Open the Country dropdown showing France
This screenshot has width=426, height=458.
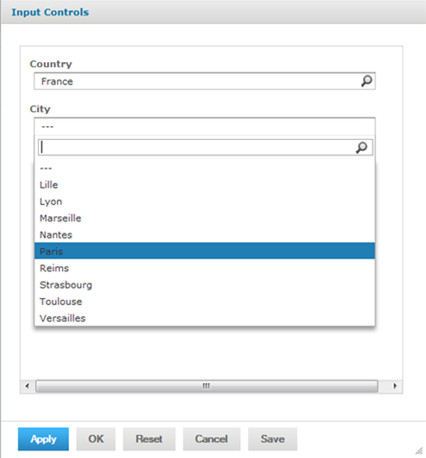205,81
